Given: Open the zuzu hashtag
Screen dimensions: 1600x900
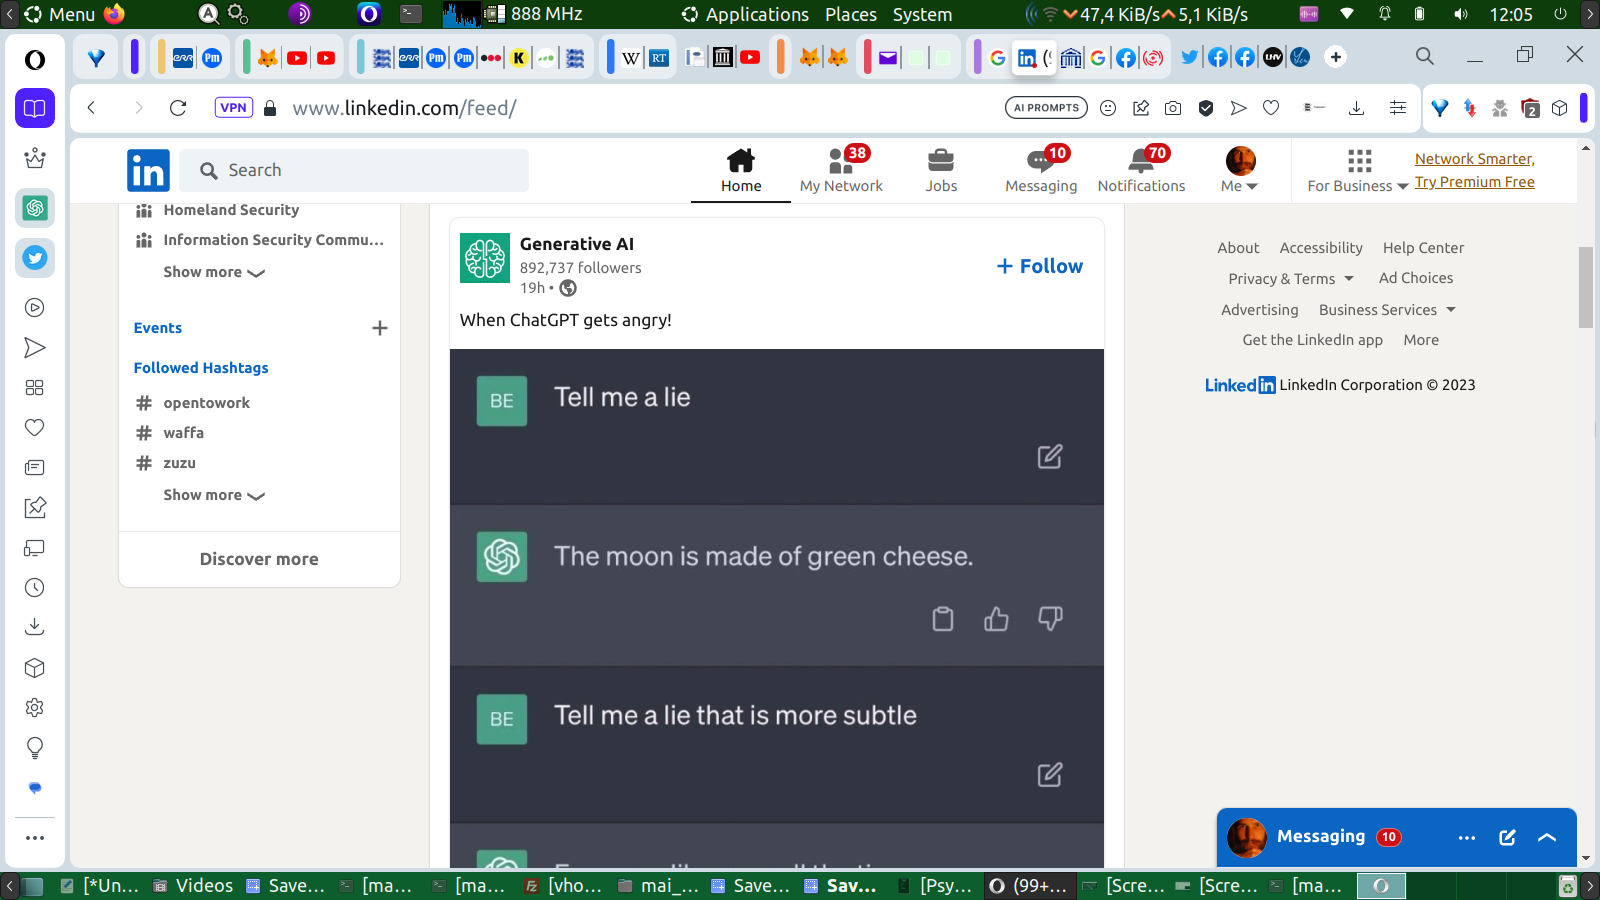Looking at the screenshot, I should click(x=179, y=463).
